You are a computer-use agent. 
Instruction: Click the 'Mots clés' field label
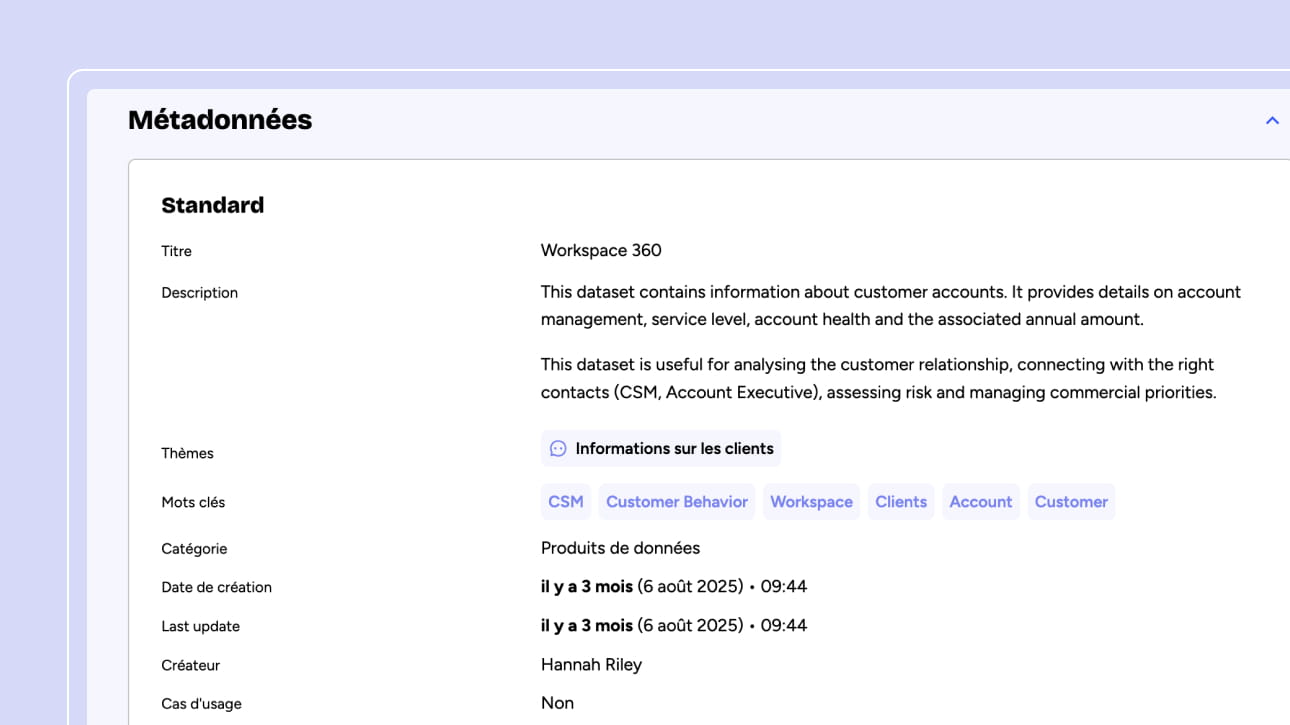click(193, 502)
